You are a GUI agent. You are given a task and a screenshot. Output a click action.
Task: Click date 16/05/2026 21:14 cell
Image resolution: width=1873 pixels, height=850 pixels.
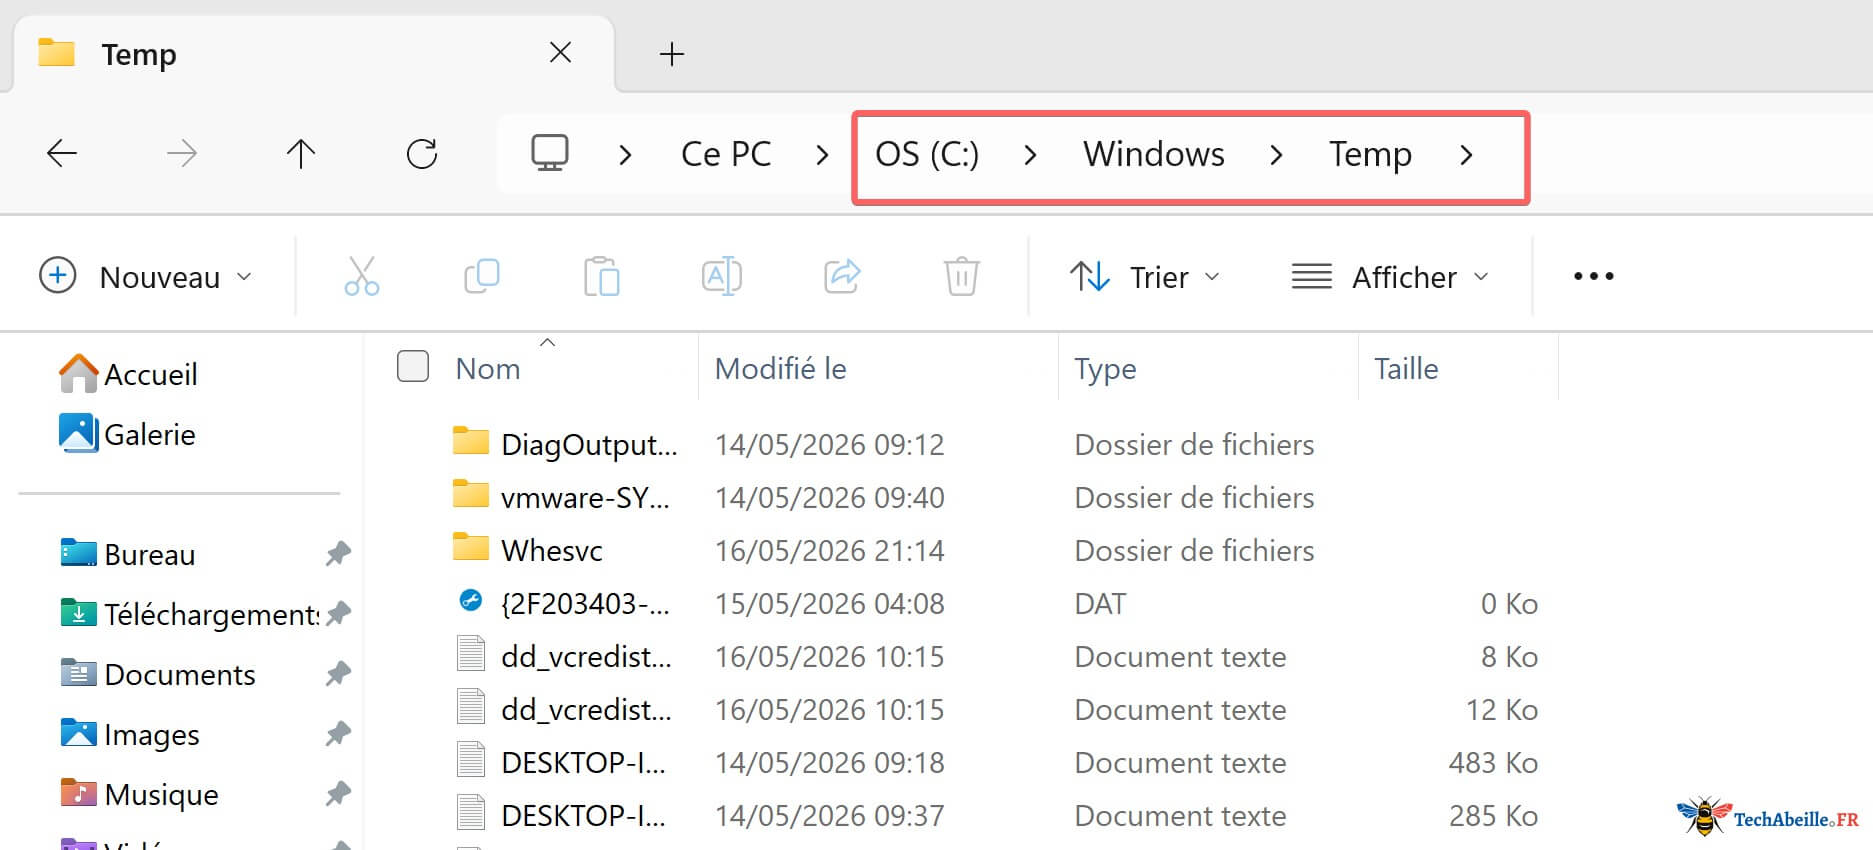829,550
